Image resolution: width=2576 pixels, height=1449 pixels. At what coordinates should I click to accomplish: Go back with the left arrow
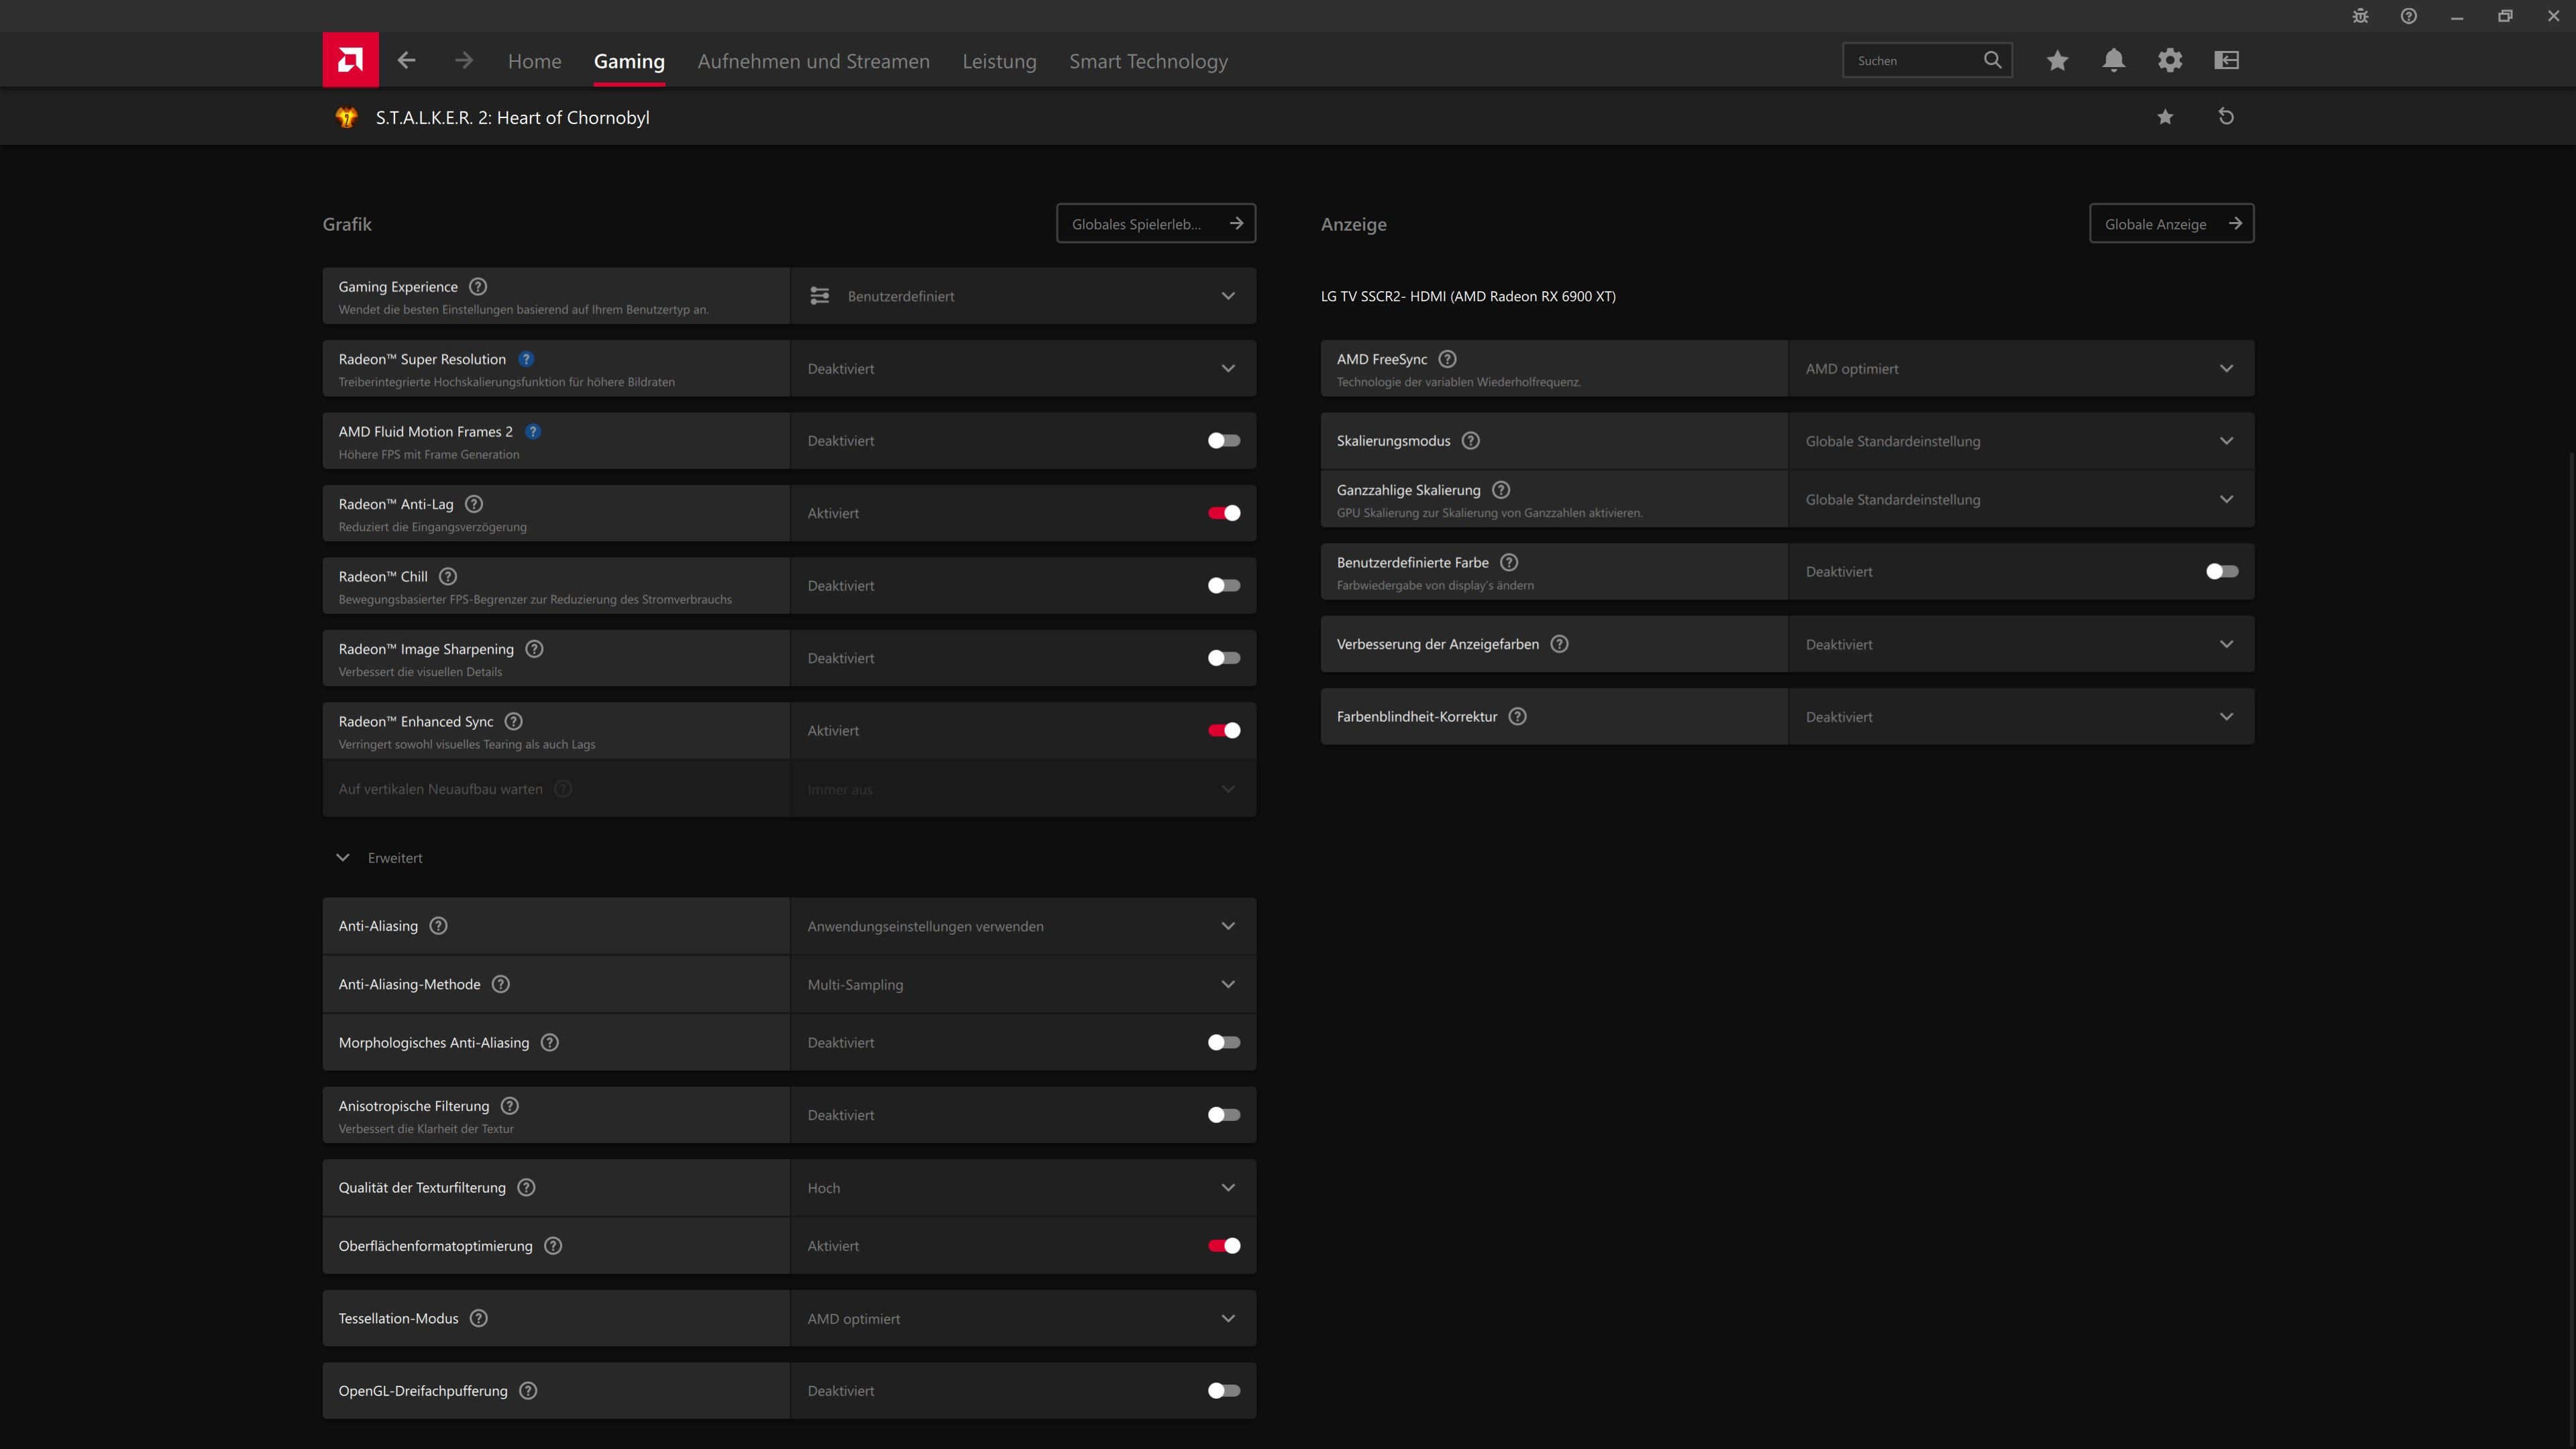pyautogui.click(x=406, y=60)
